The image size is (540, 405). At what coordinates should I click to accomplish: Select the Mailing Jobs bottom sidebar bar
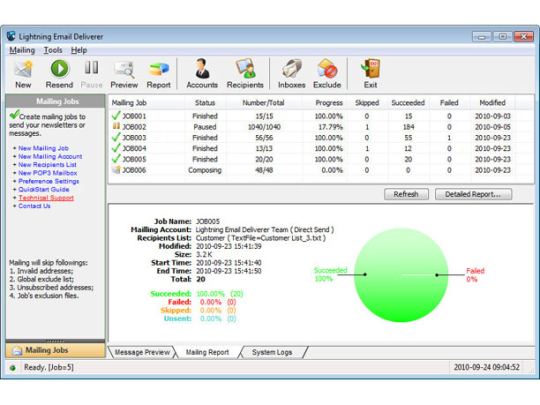point(55,351)
